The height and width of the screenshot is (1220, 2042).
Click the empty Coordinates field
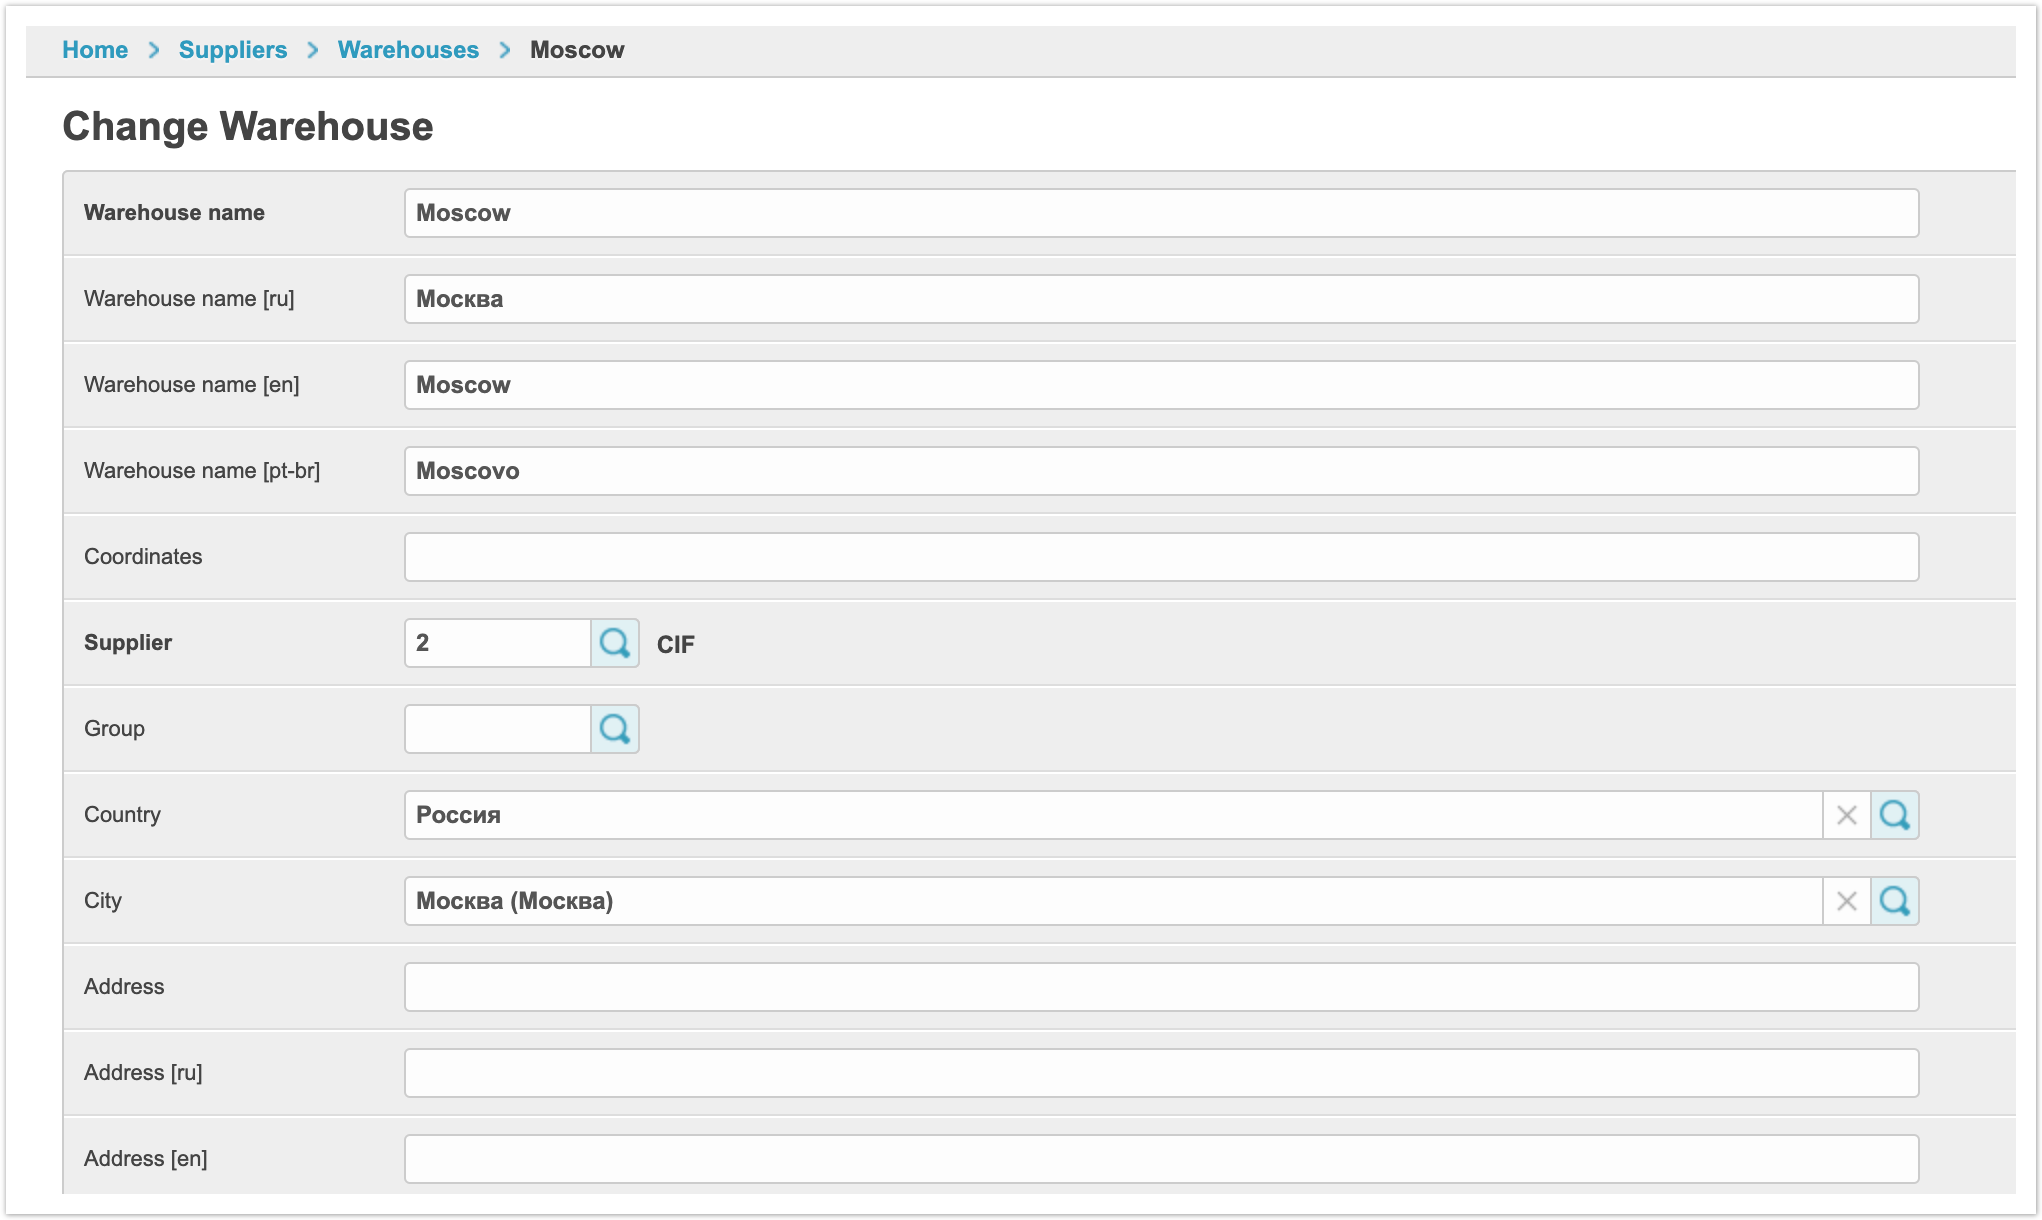1160,557
